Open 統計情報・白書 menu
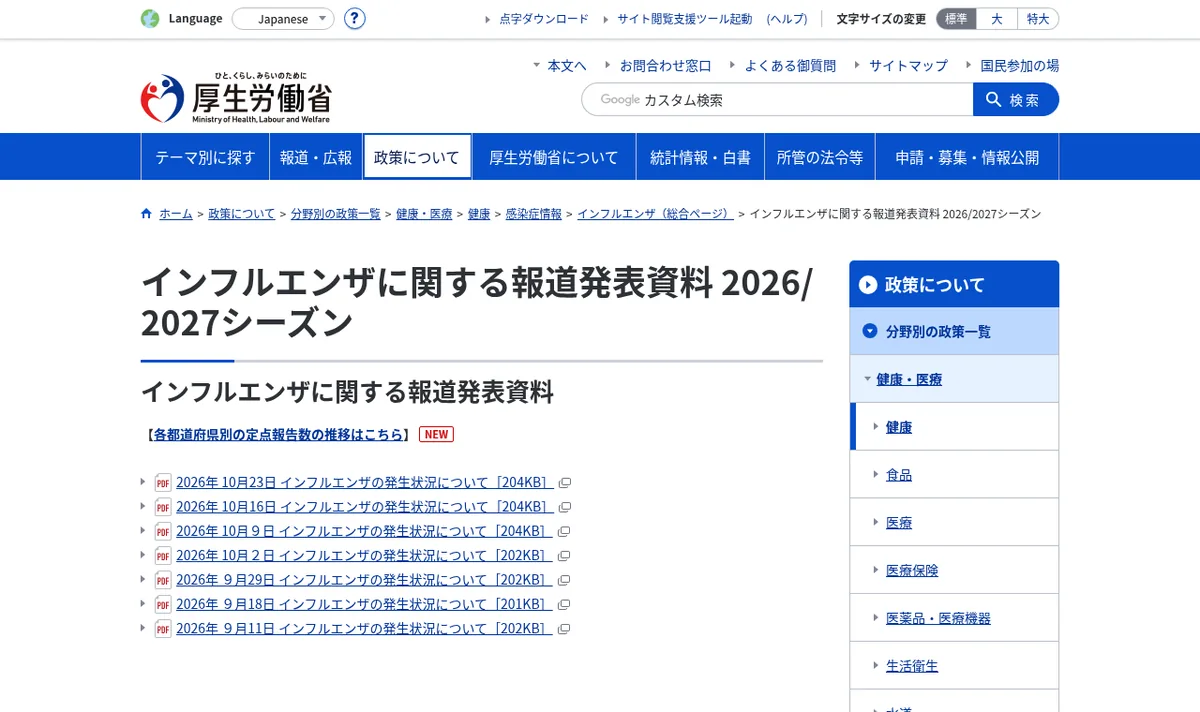 (700, 157)
